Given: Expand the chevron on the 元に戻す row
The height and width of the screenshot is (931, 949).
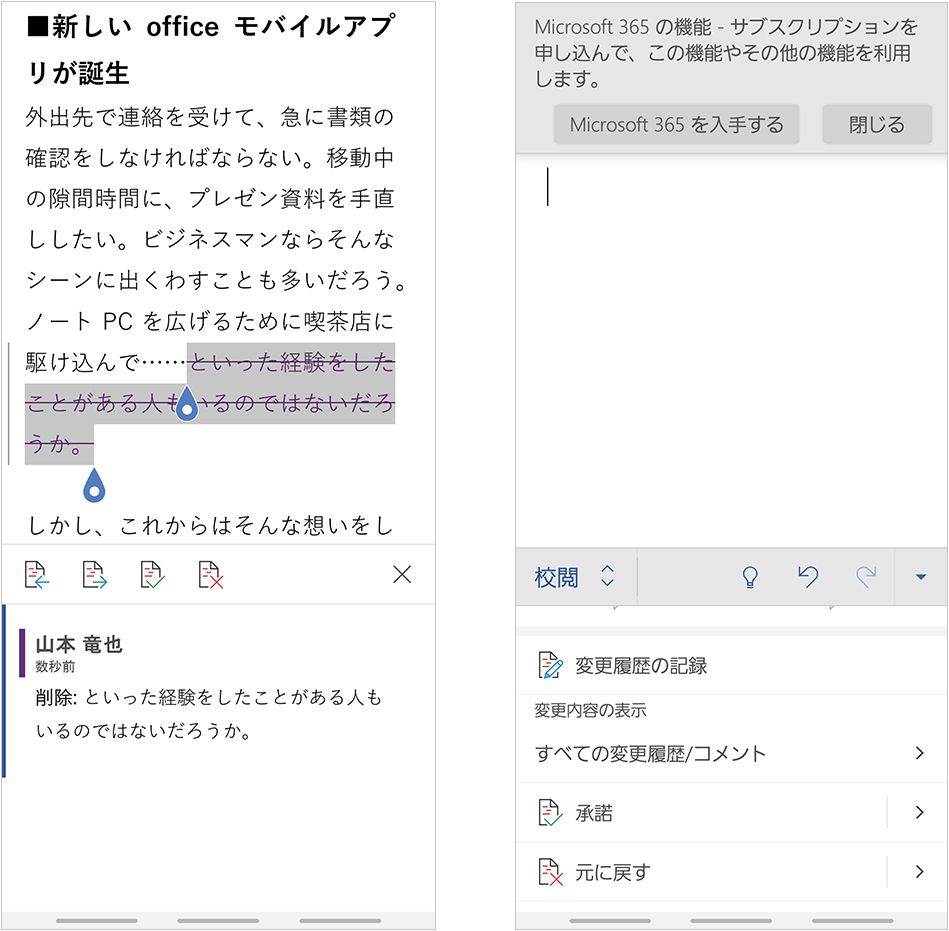Looking at the screenshot, I should click(x=920, y=872).
